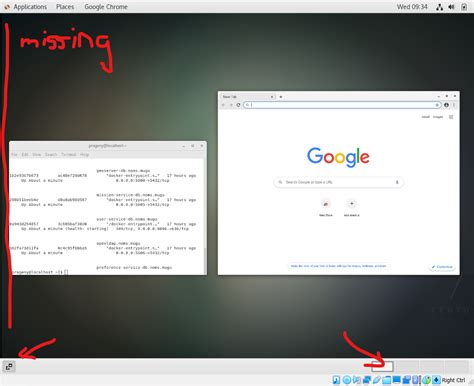Click the Right Ctrl host key label

tap(453, 380)
